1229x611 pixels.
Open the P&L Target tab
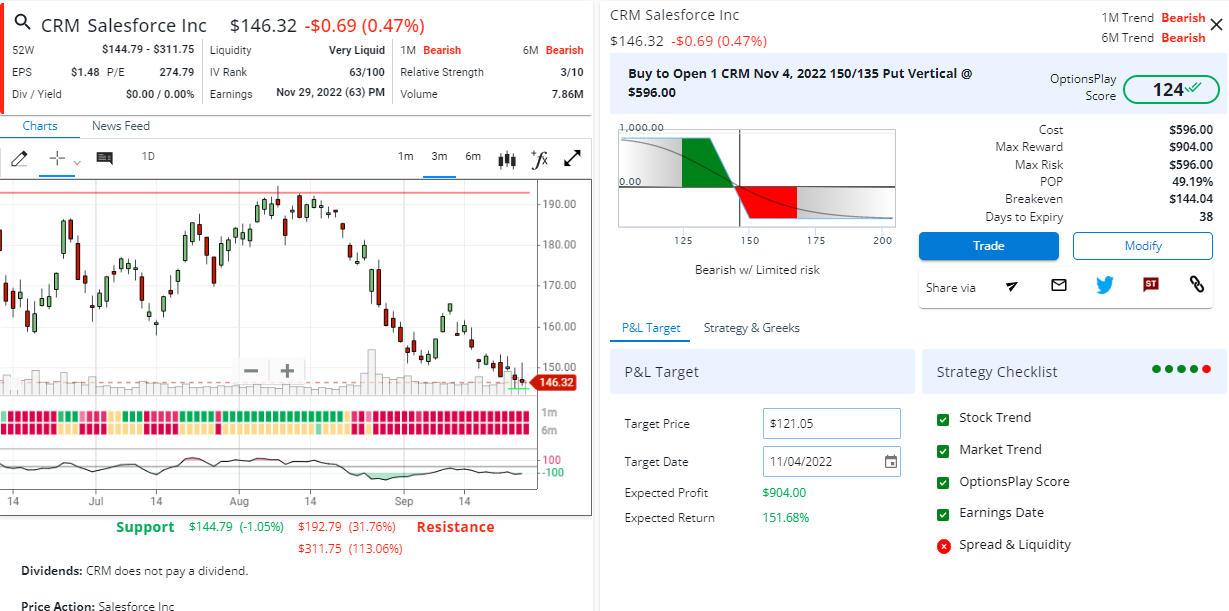[x=651, y=328]
